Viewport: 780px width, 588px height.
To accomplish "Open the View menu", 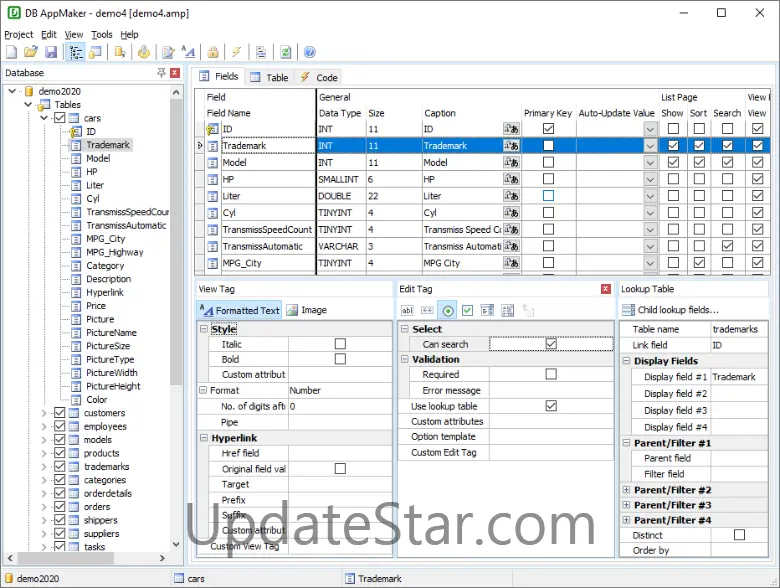I will (x=74, y=34).
